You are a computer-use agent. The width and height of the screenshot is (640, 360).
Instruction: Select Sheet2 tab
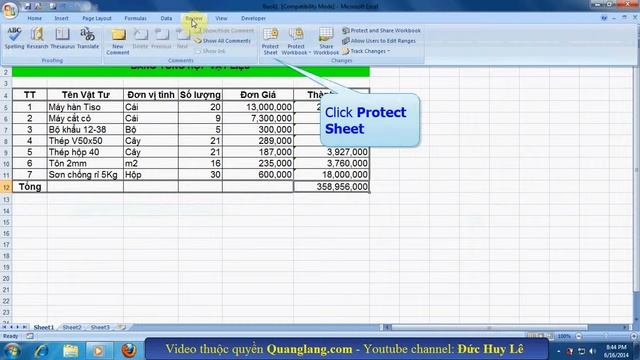pyautogui.click(x=72, y=327)
